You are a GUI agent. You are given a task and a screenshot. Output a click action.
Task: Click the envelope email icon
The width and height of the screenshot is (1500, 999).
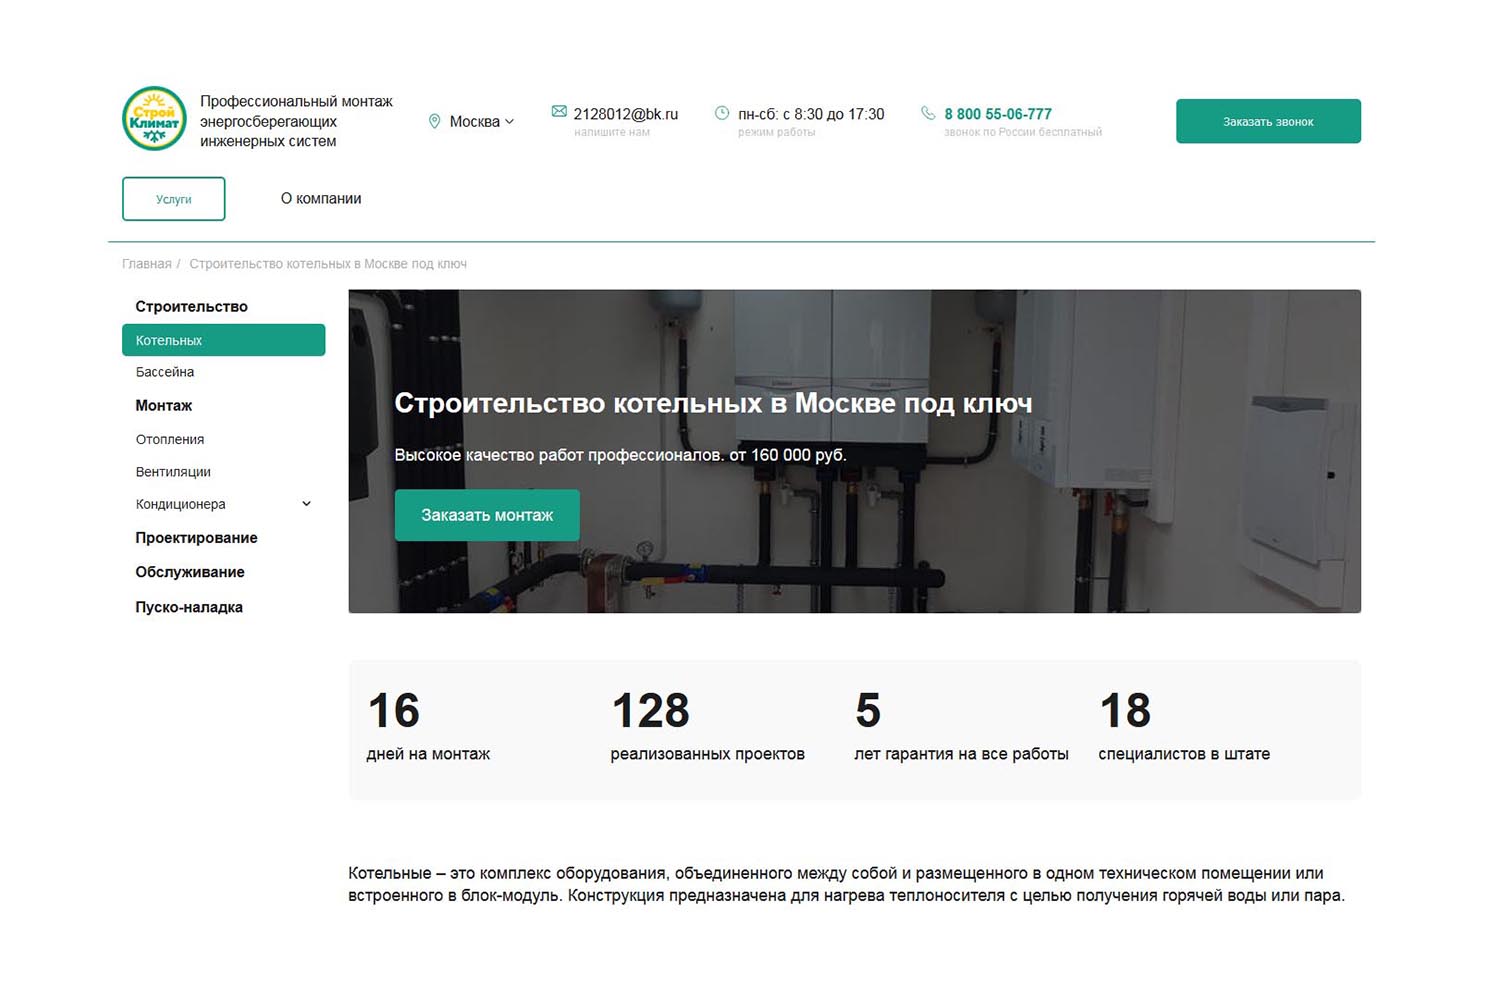559,111
